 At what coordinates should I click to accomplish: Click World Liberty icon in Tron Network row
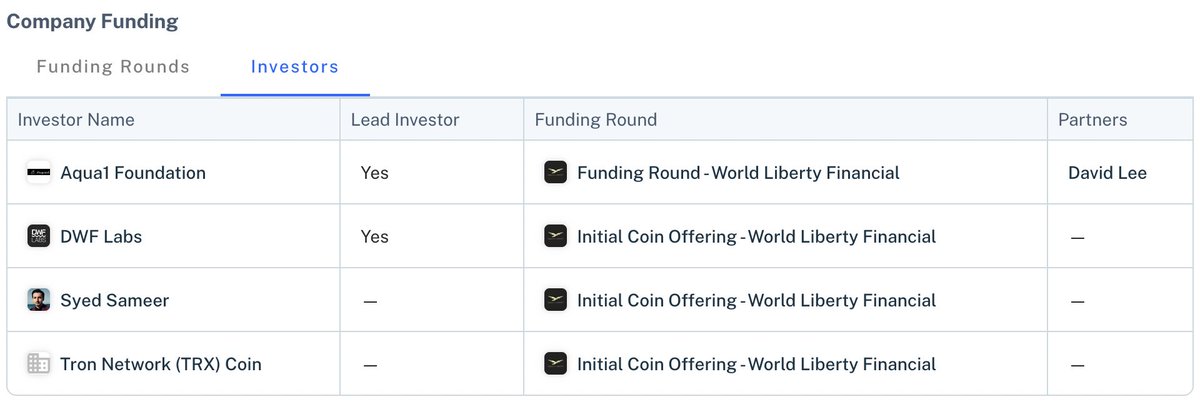click(556, 364)
